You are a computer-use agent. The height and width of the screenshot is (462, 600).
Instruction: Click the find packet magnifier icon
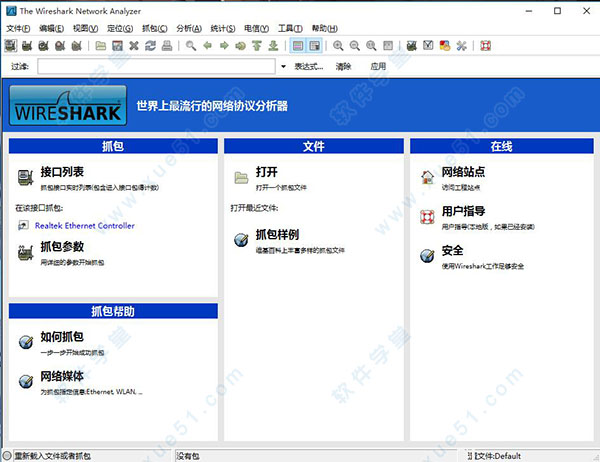click(191, 46)
